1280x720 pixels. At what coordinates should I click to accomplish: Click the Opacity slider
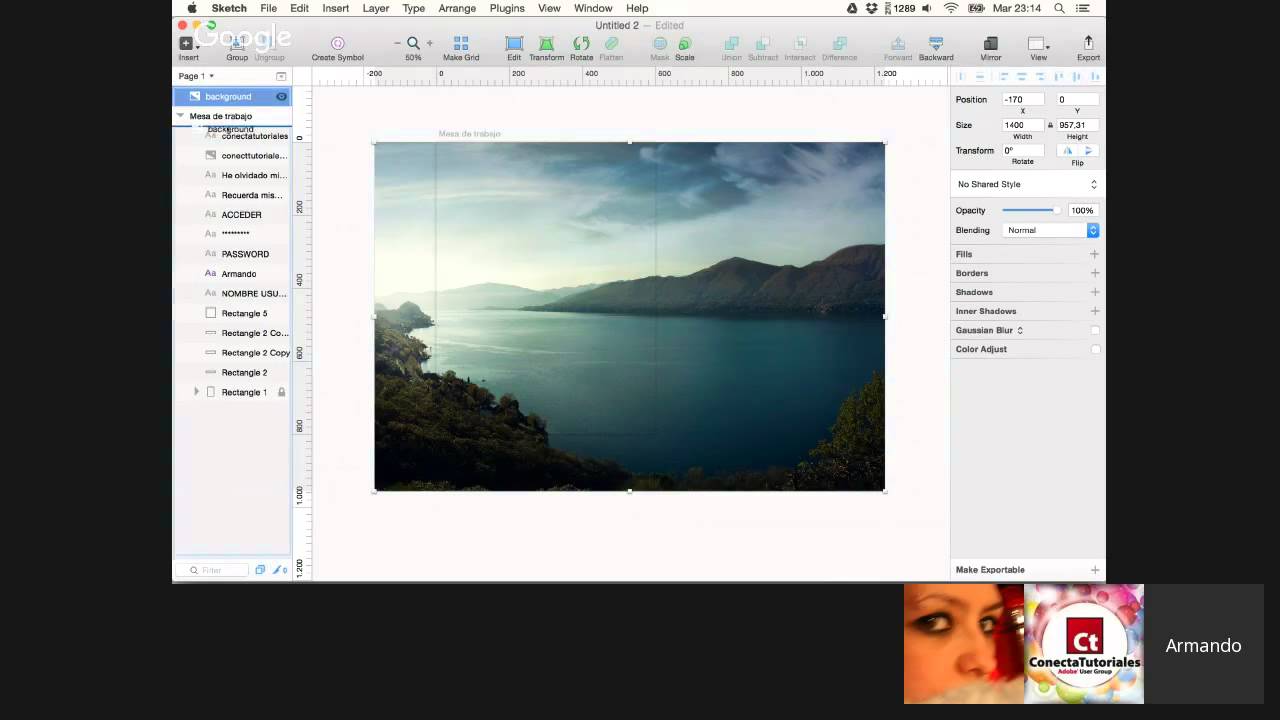pyautogui.click(x=1031, y=210)
